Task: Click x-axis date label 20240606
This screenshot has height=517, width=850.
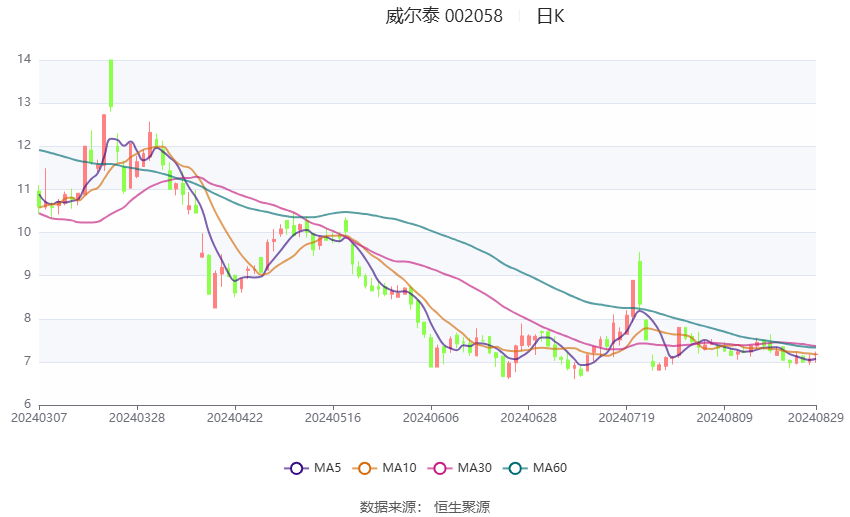Action: tap(431, 418)
